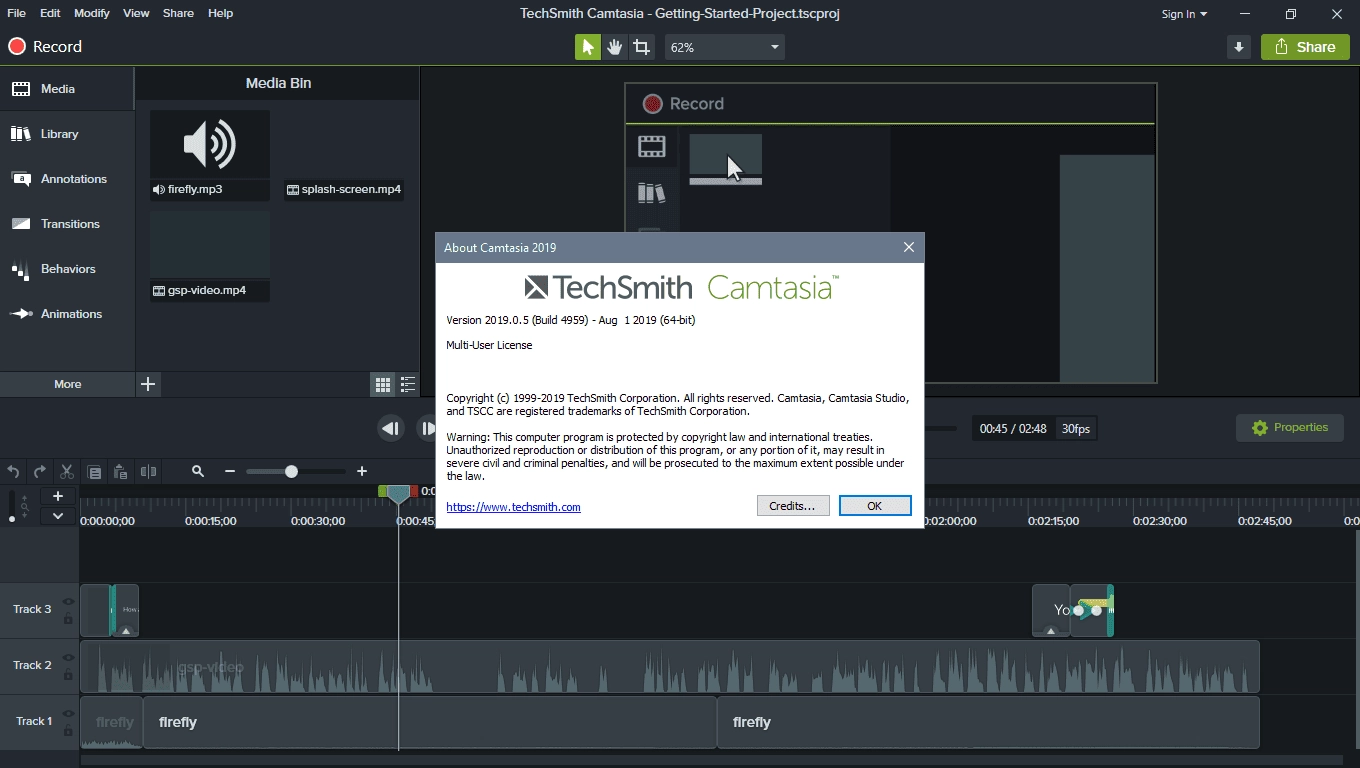Select the Edit (arrow) mode tool
1360x768 pixels.
(588, 47)
